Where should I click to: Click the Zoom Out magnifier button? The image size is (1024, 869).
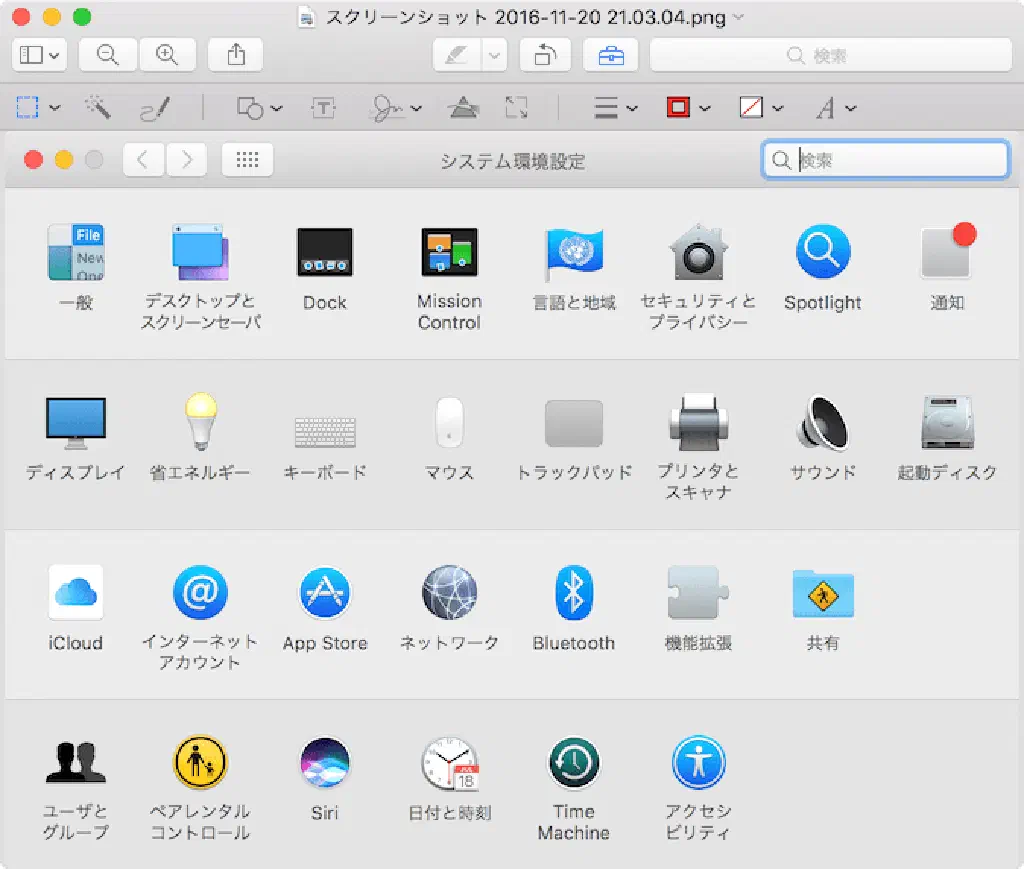107,56
